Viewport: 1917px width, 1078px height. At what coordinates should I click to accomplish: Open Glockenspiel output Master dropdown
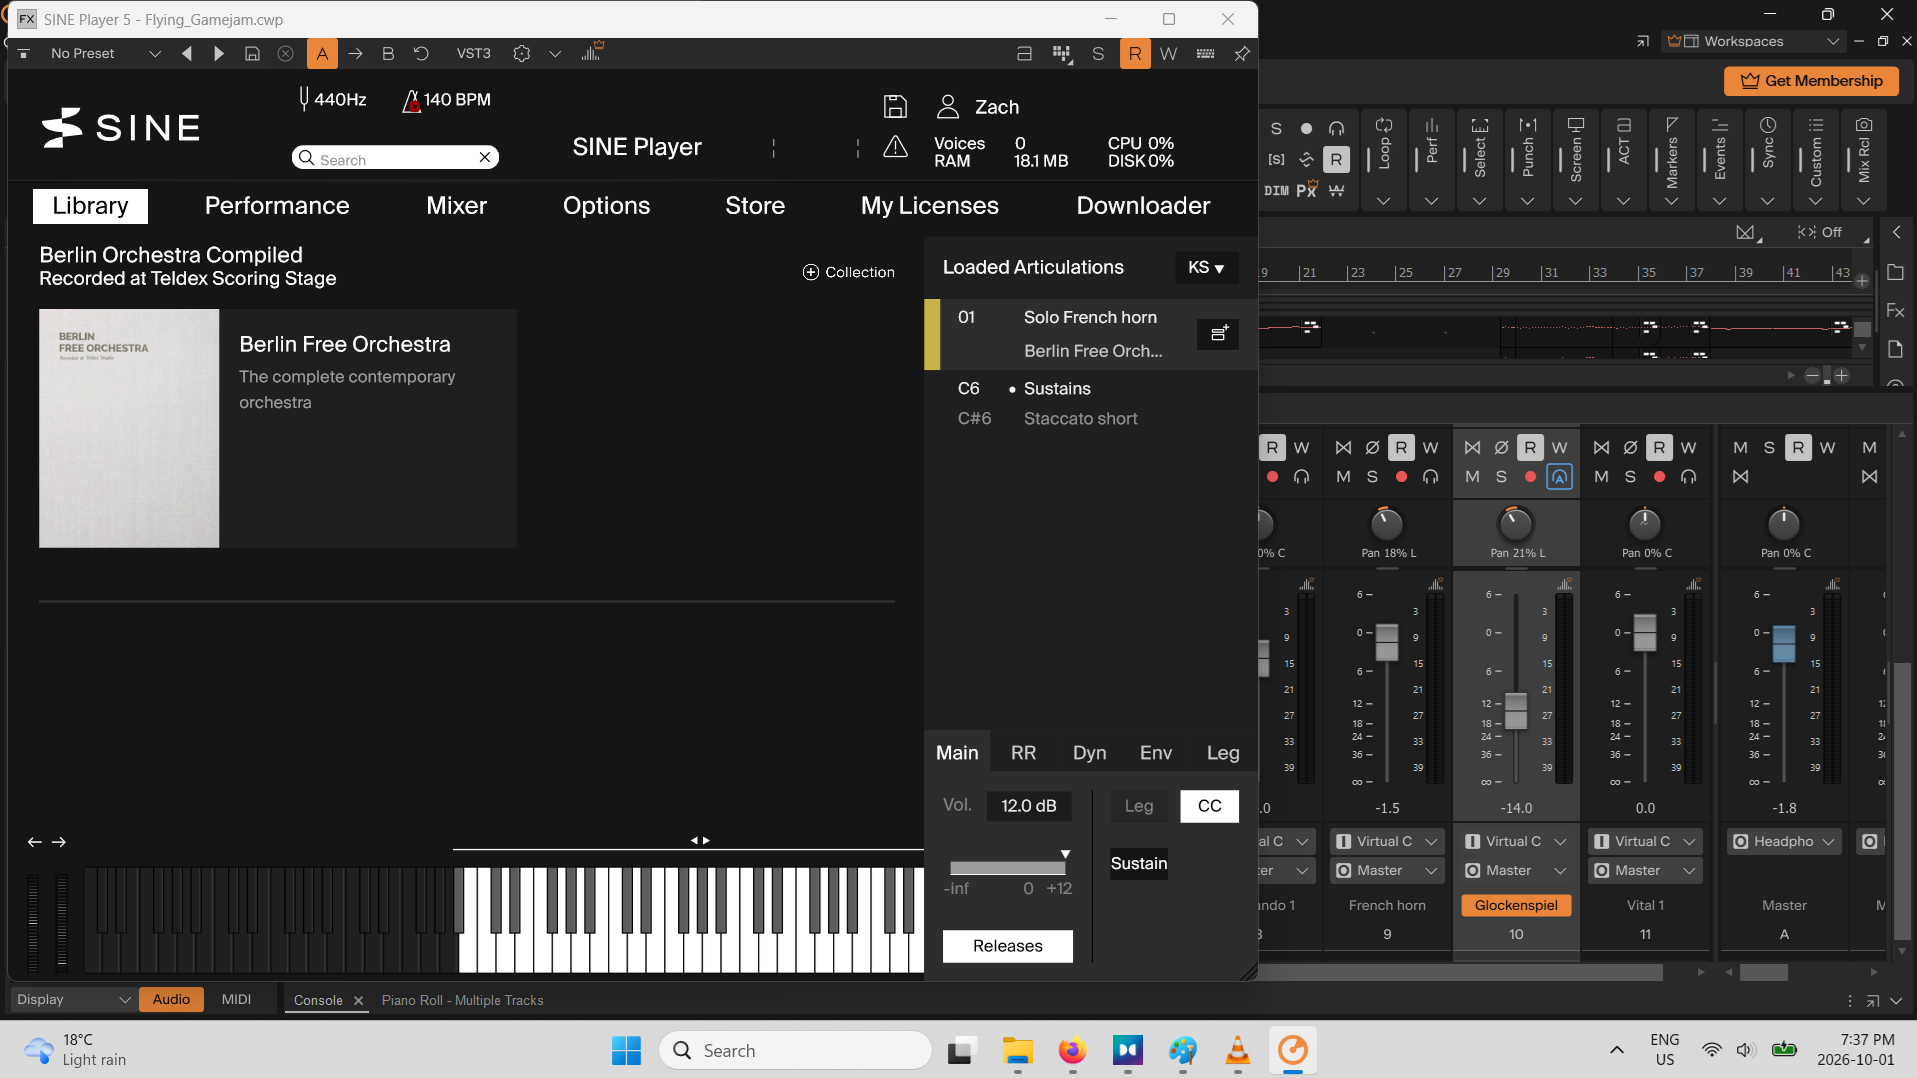pos(1516,871)
